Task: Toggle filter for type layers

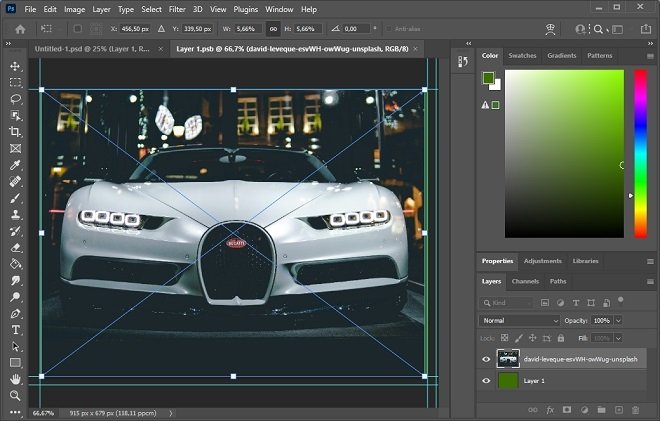Action: [x=576, y=303]
